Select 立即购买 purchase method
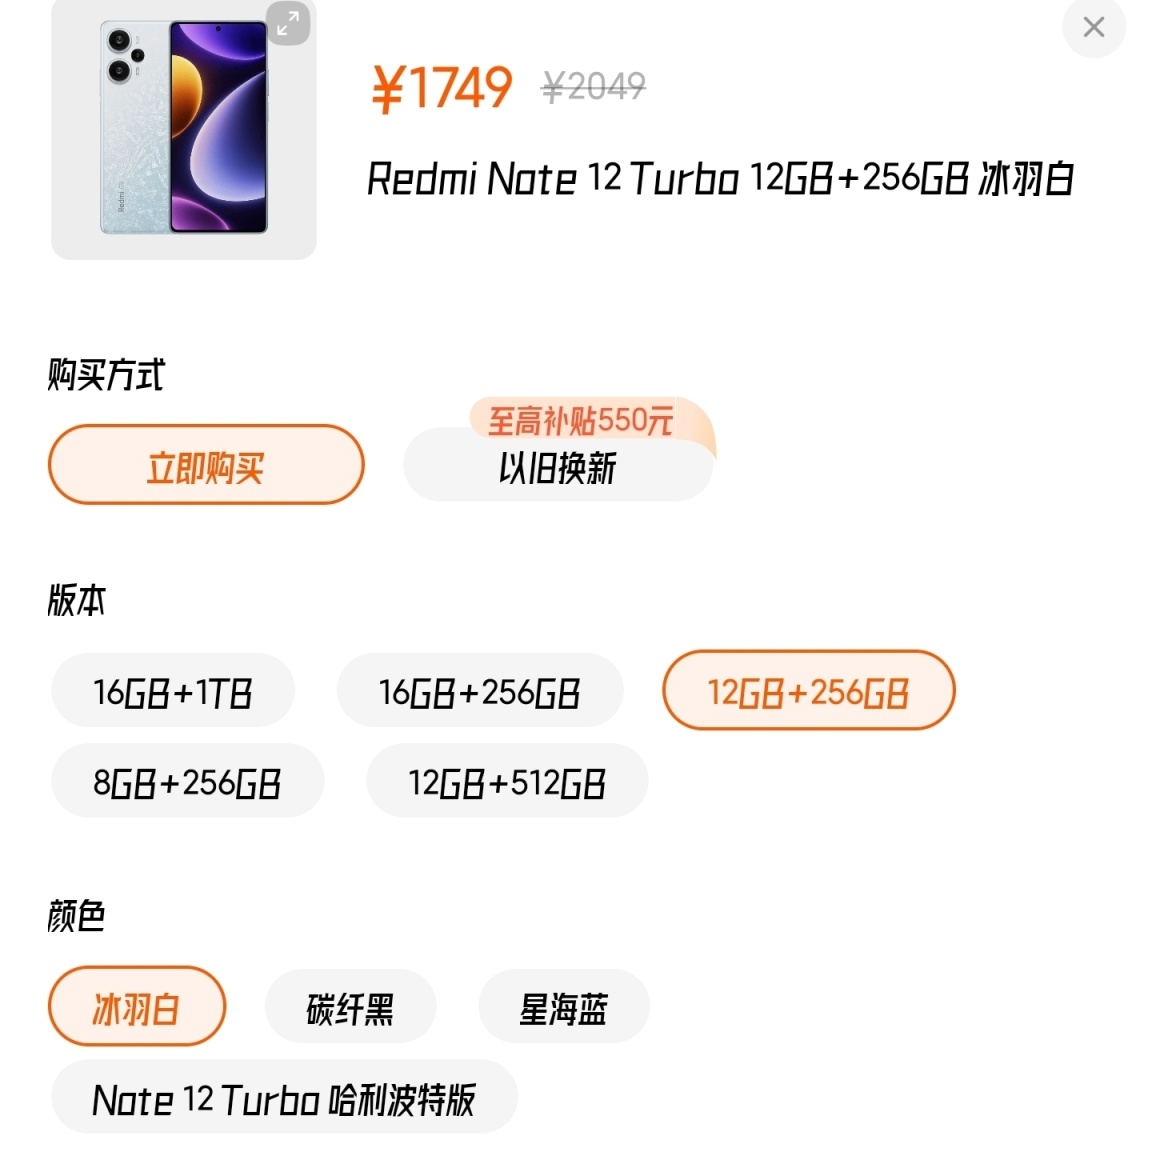The height and width of the screenshot is (1152, 1152). coord(206,465)
